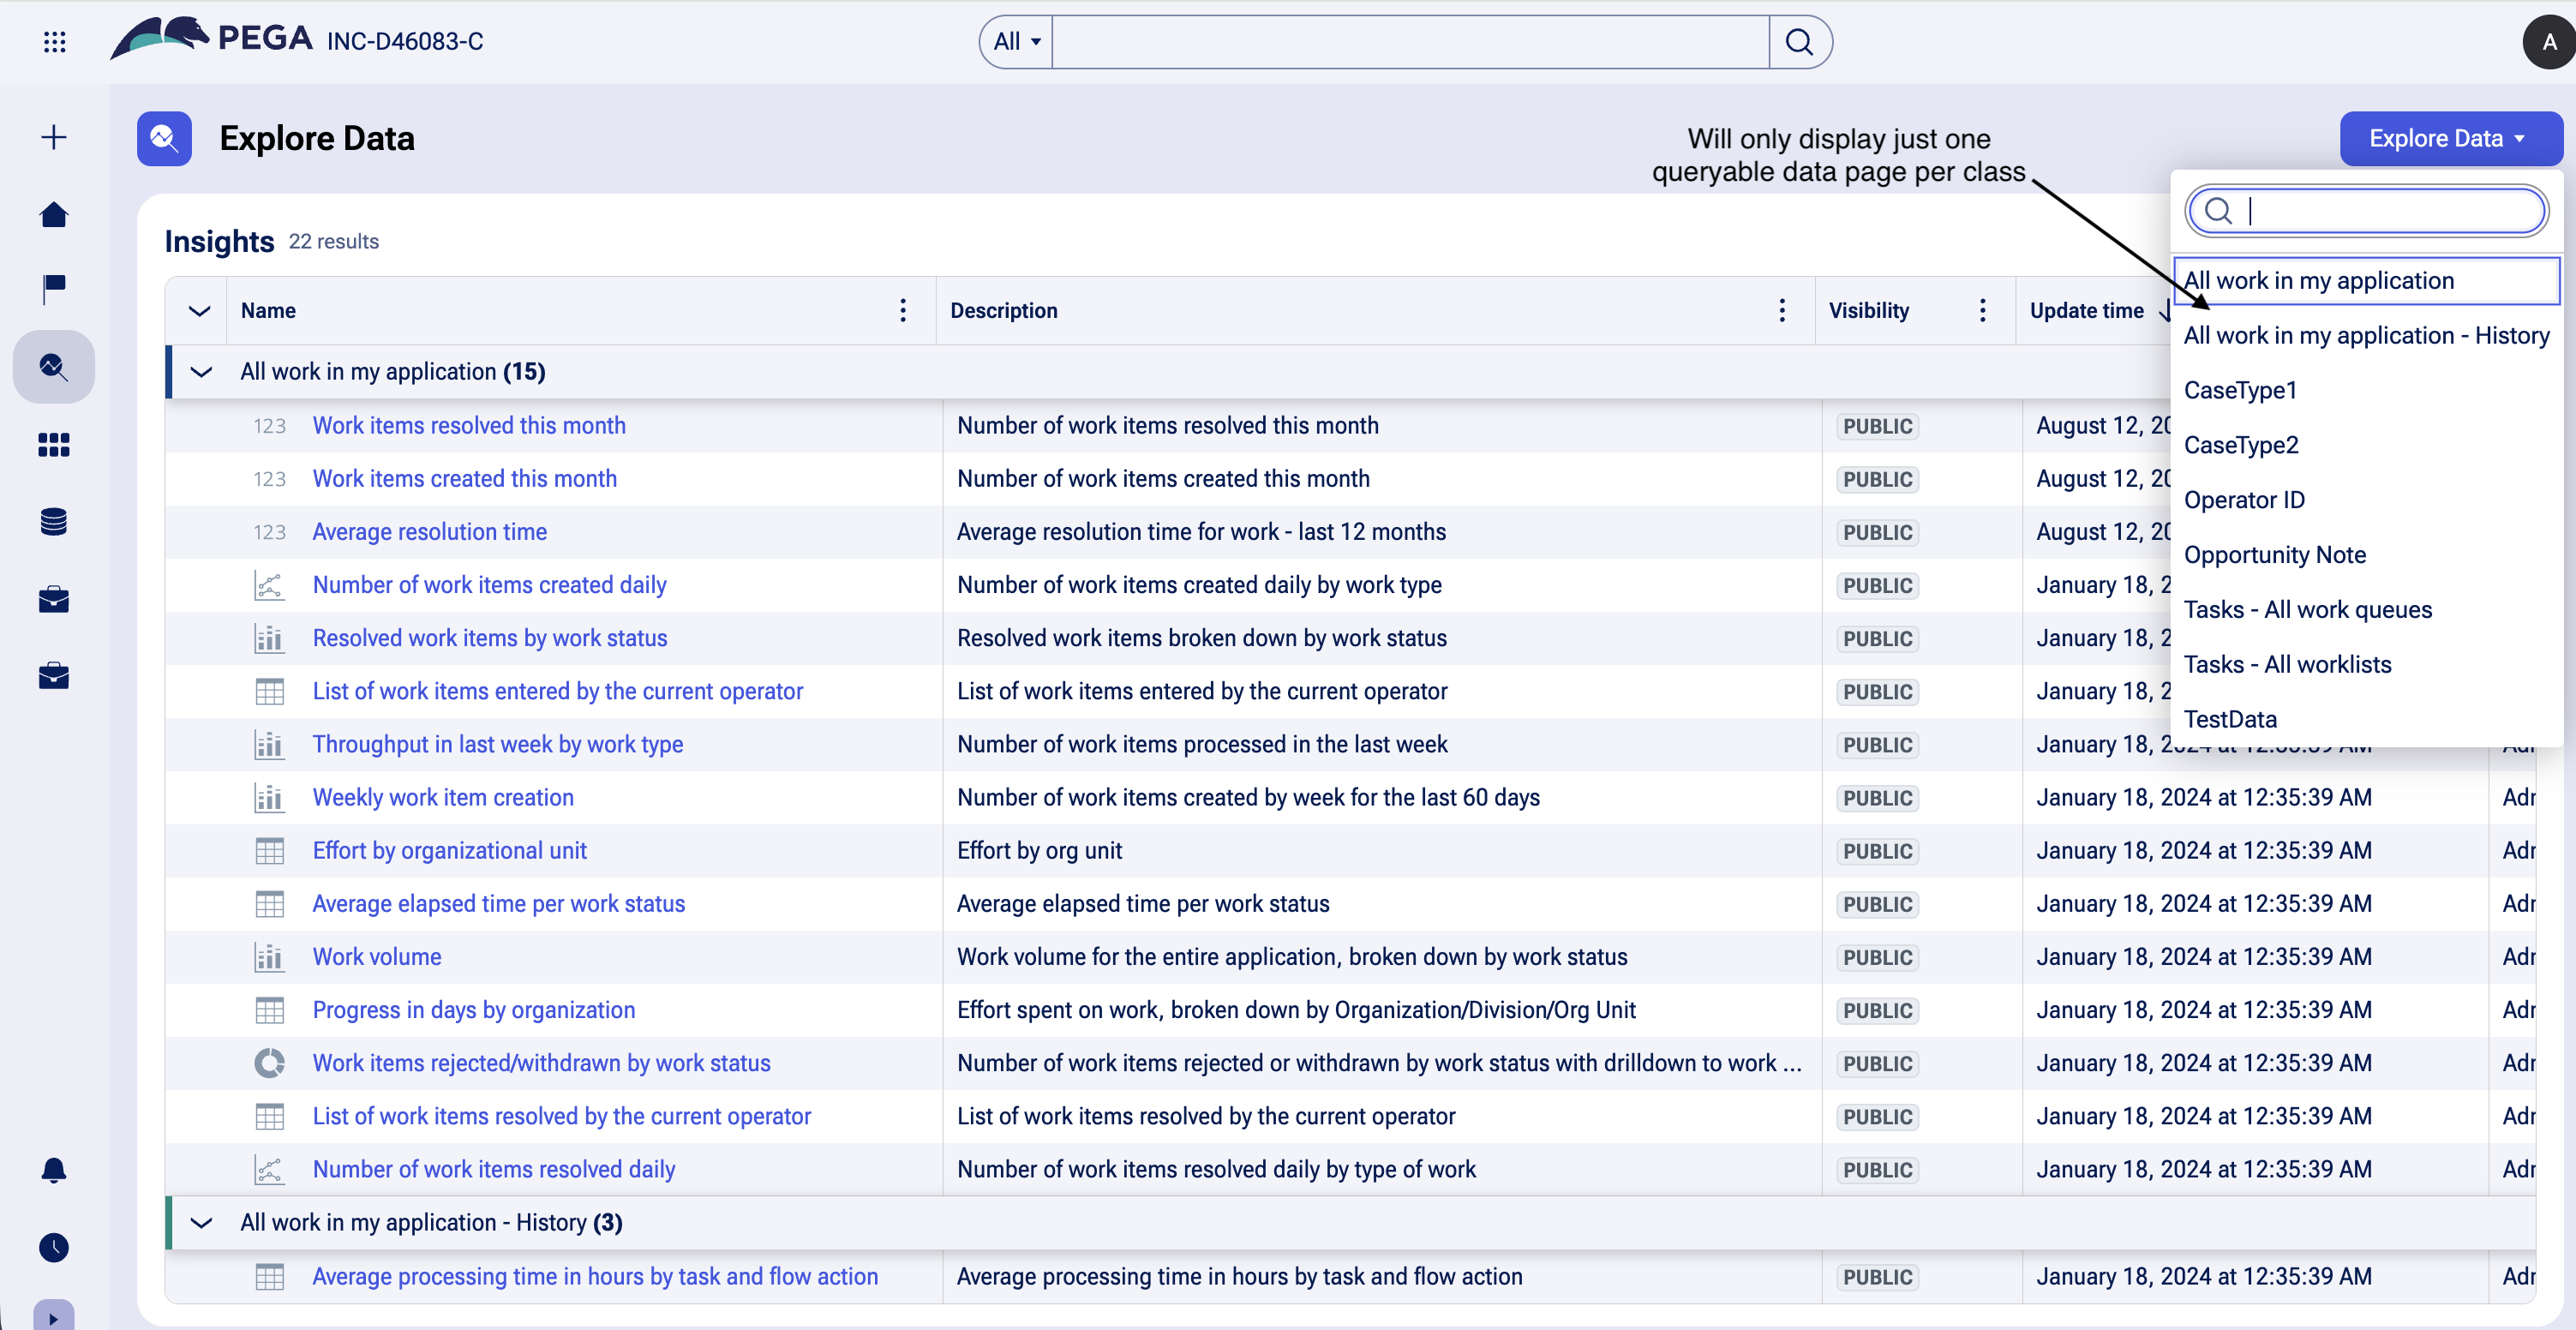Choose CaseType2 from the dropdown list
The height and width of the screenshot is (1330, 2576).
pyautogui.click(x=2366, y=445)
